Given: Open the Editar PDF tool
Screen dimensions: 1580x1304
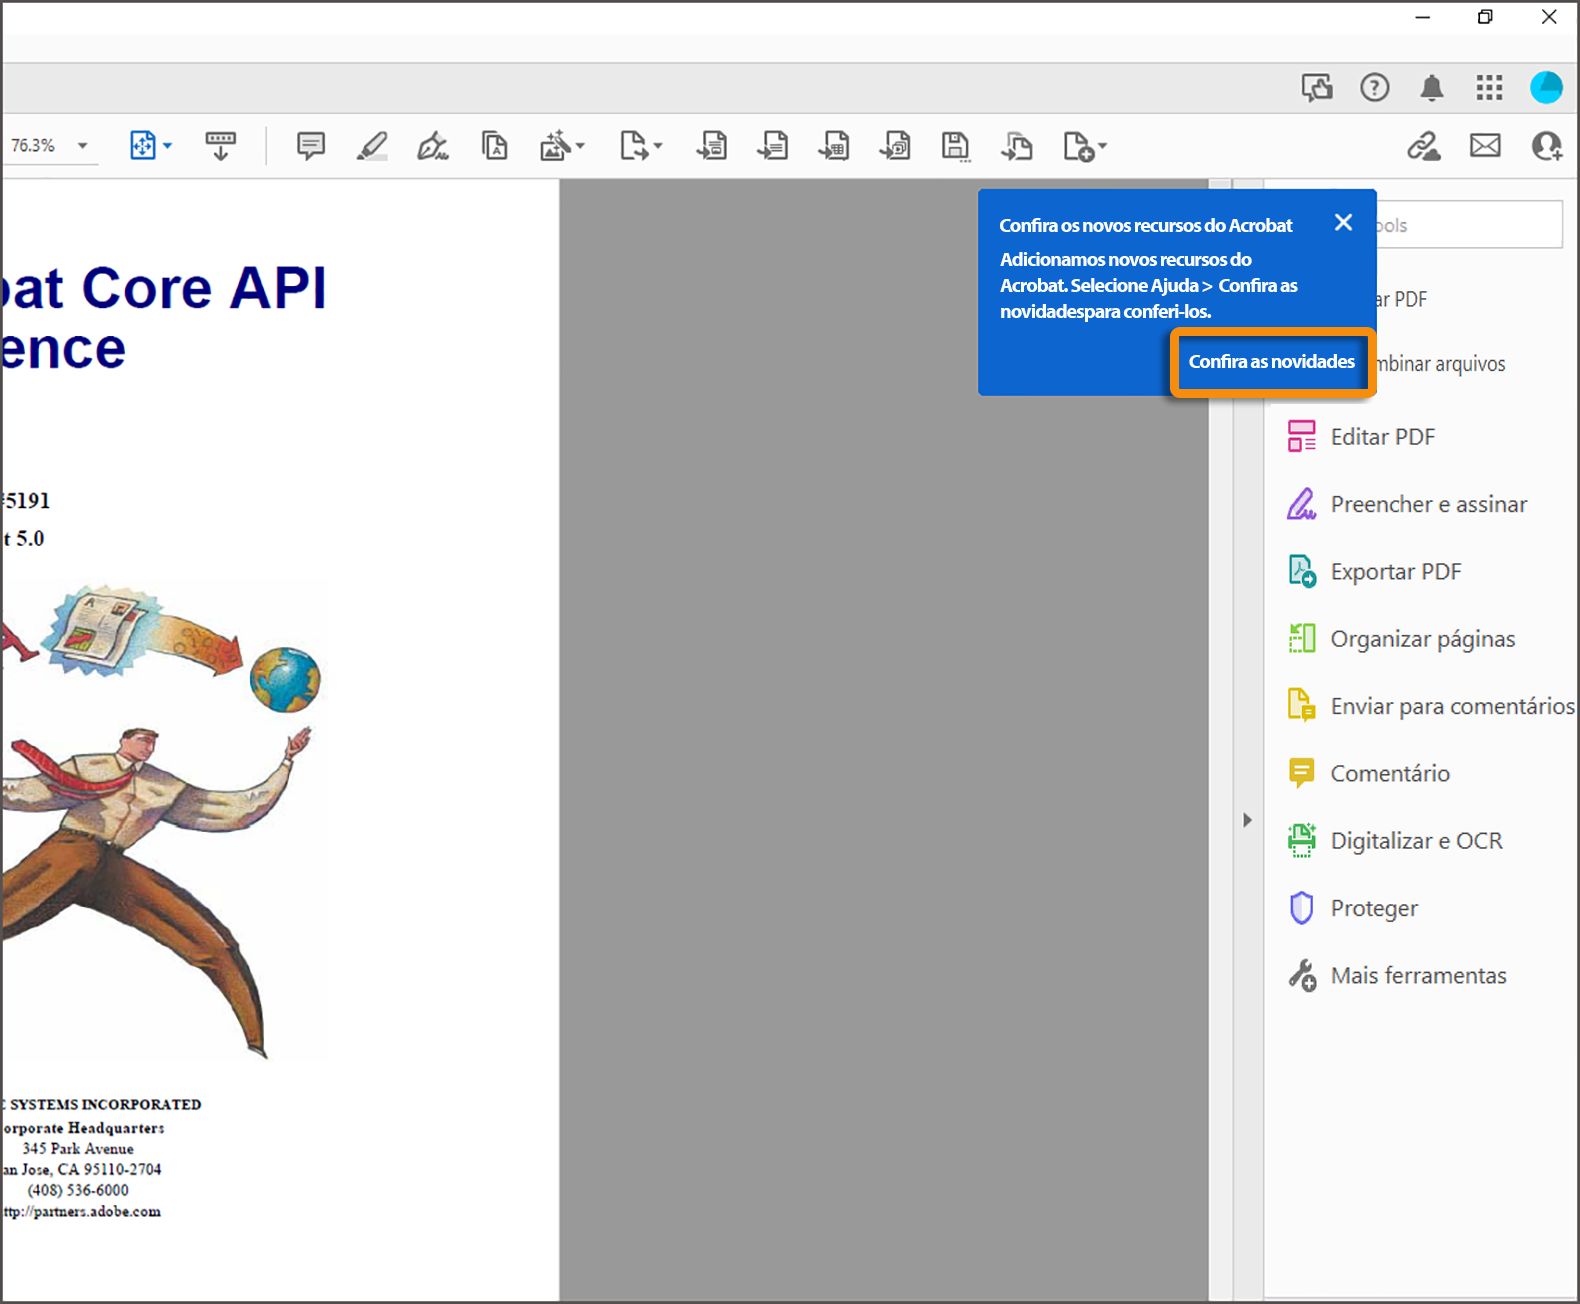Looking at the screenshot, I should 1382,437.
